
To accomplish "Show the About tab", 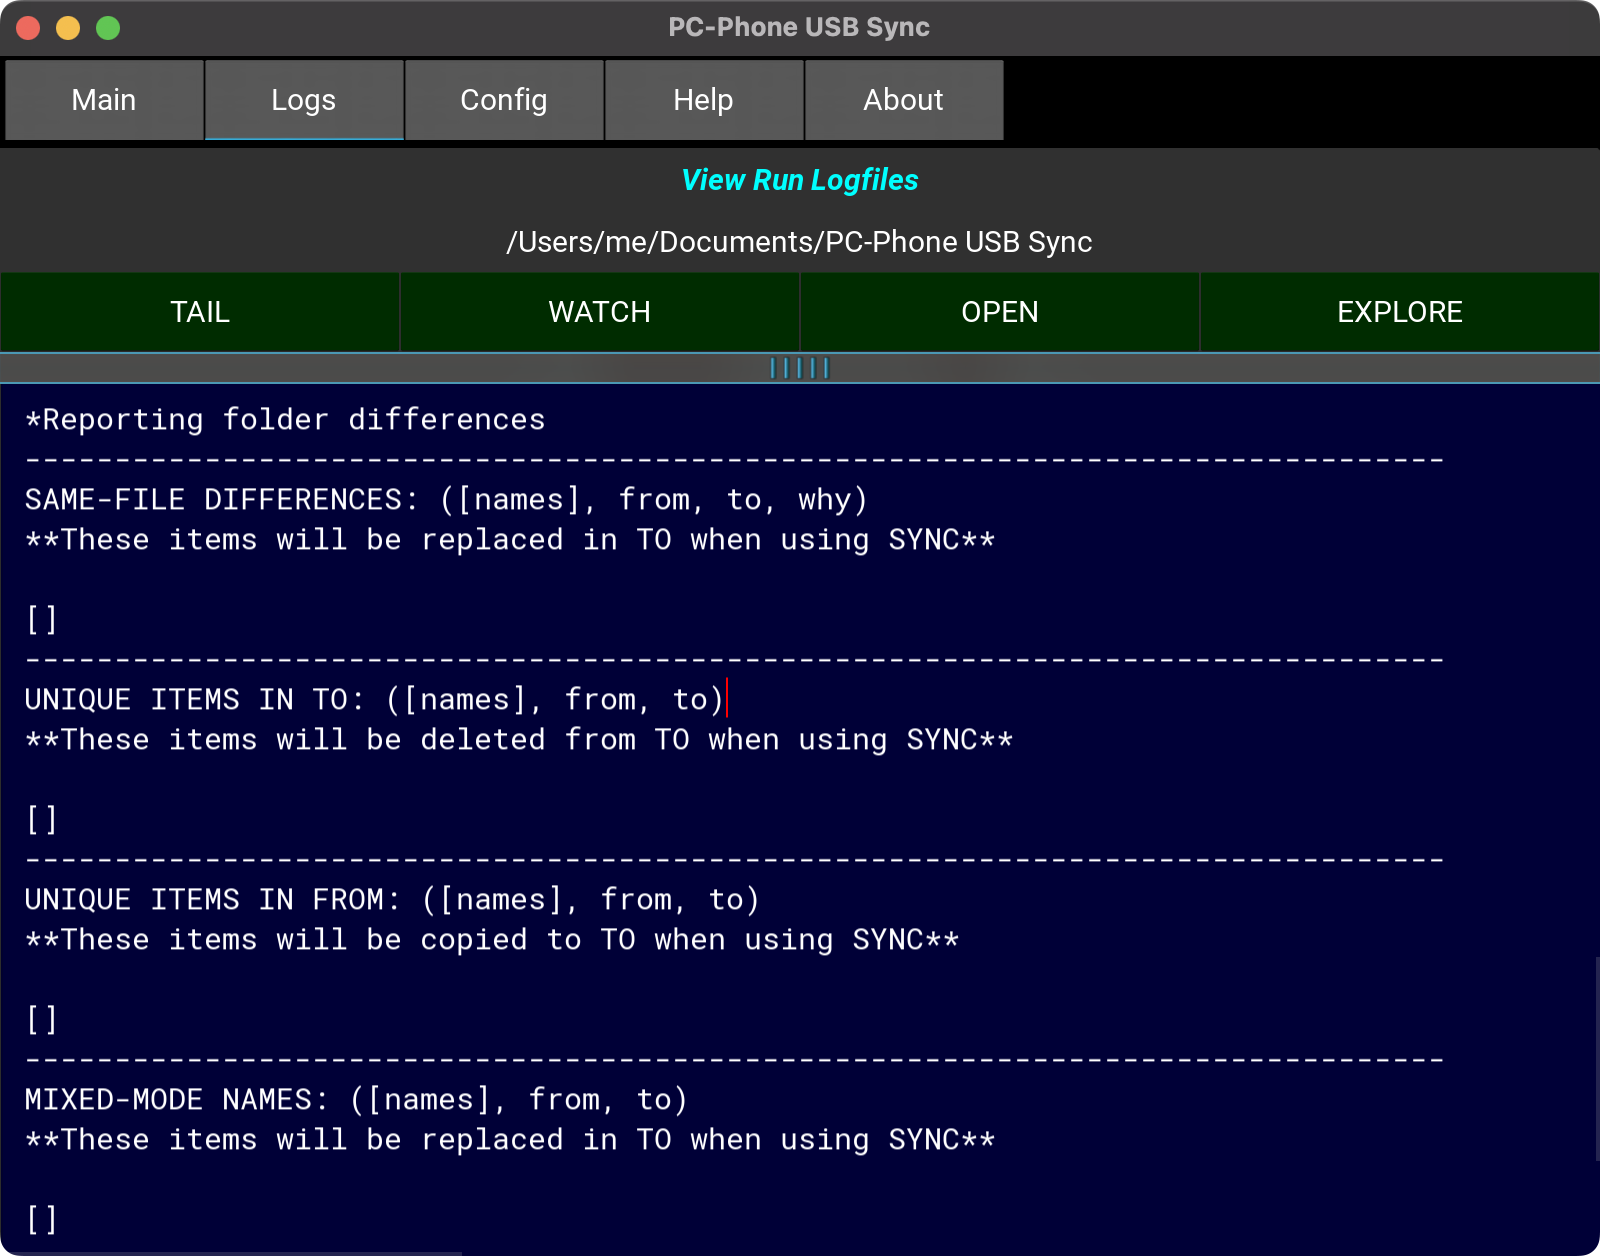I will tap(904, 100).
